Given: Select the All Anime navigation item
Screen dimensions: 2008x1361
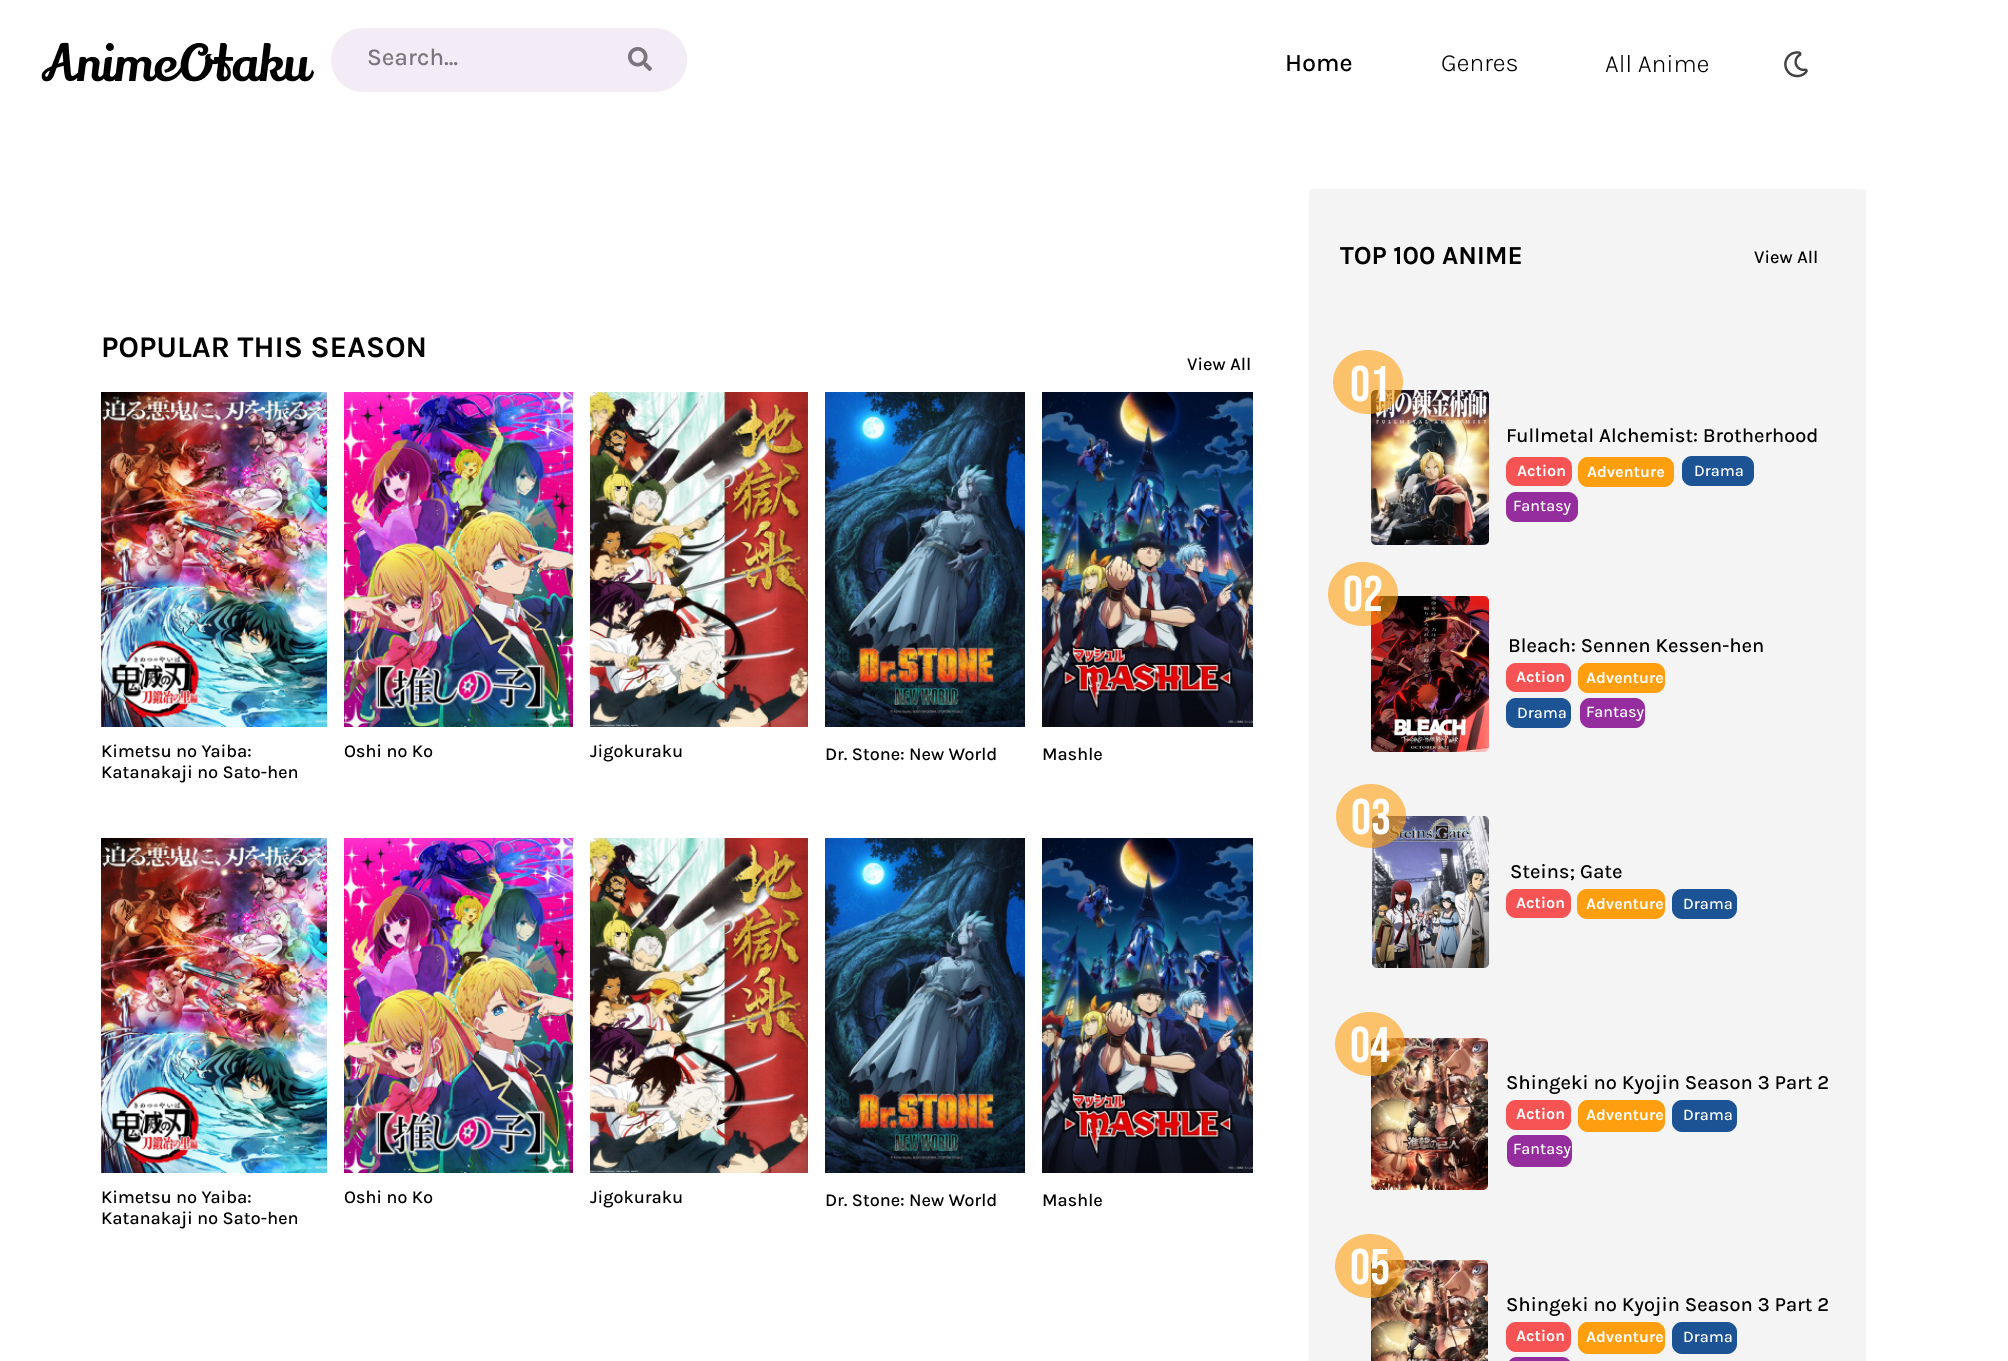Looking at the screenshot, I should tap(1656, 63).
